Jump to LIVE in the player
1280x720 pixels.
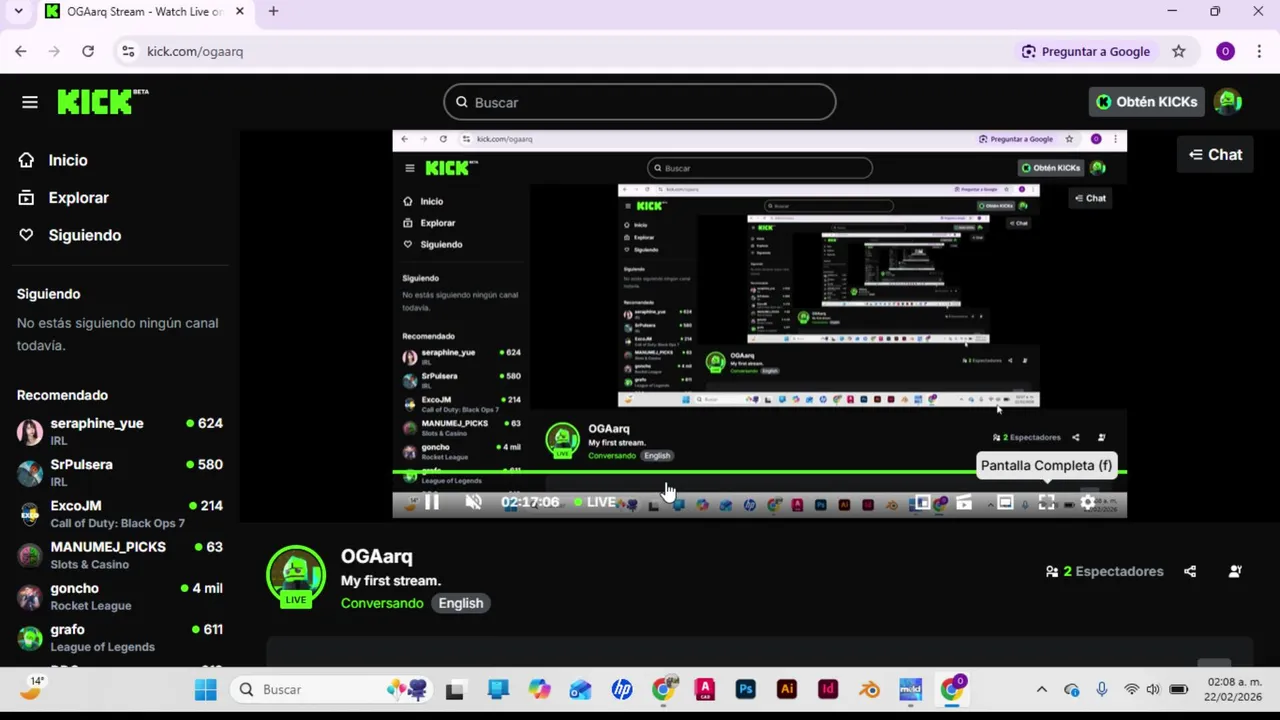[595, 502]
